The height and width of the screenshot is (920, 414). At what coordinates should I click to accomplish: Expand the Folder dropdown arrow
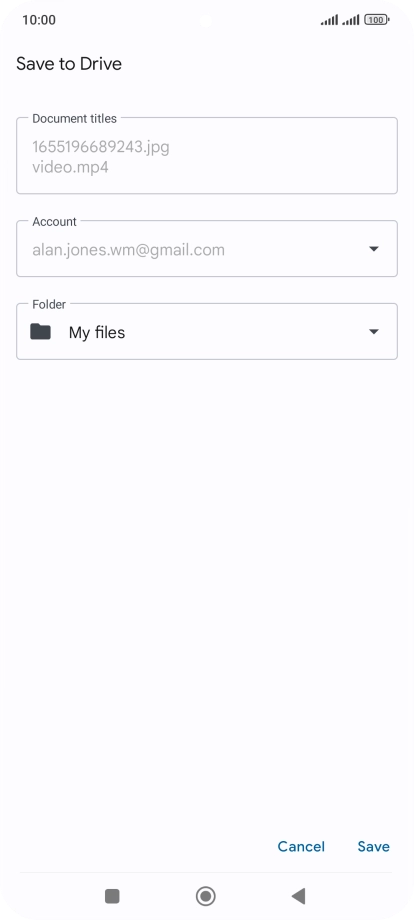pos(374,332)
